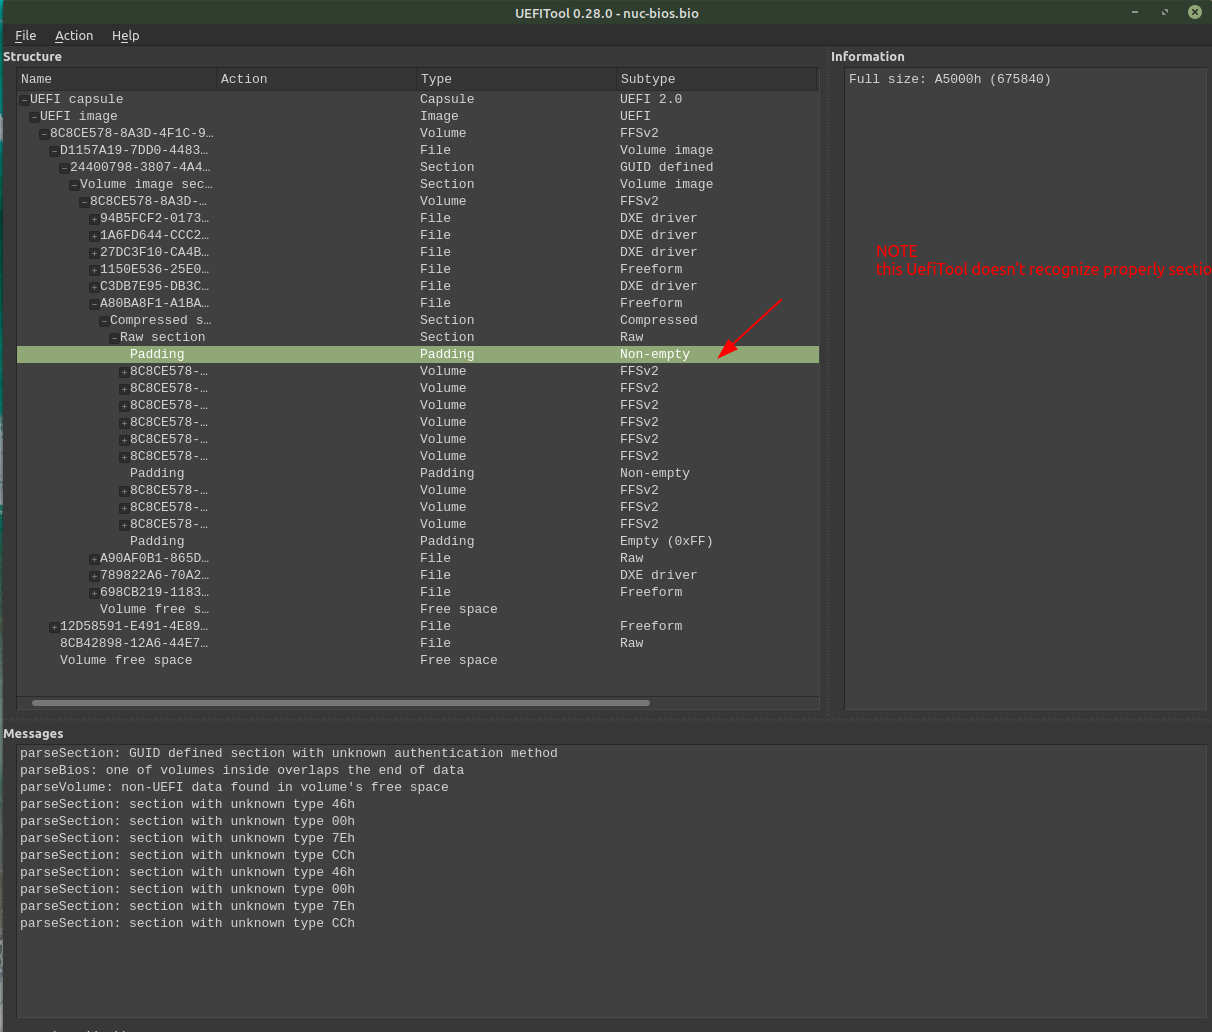Select the 789822A6-70A2 file row
This screenshot has width=1212, height=1032.
(x=418, y=575)
